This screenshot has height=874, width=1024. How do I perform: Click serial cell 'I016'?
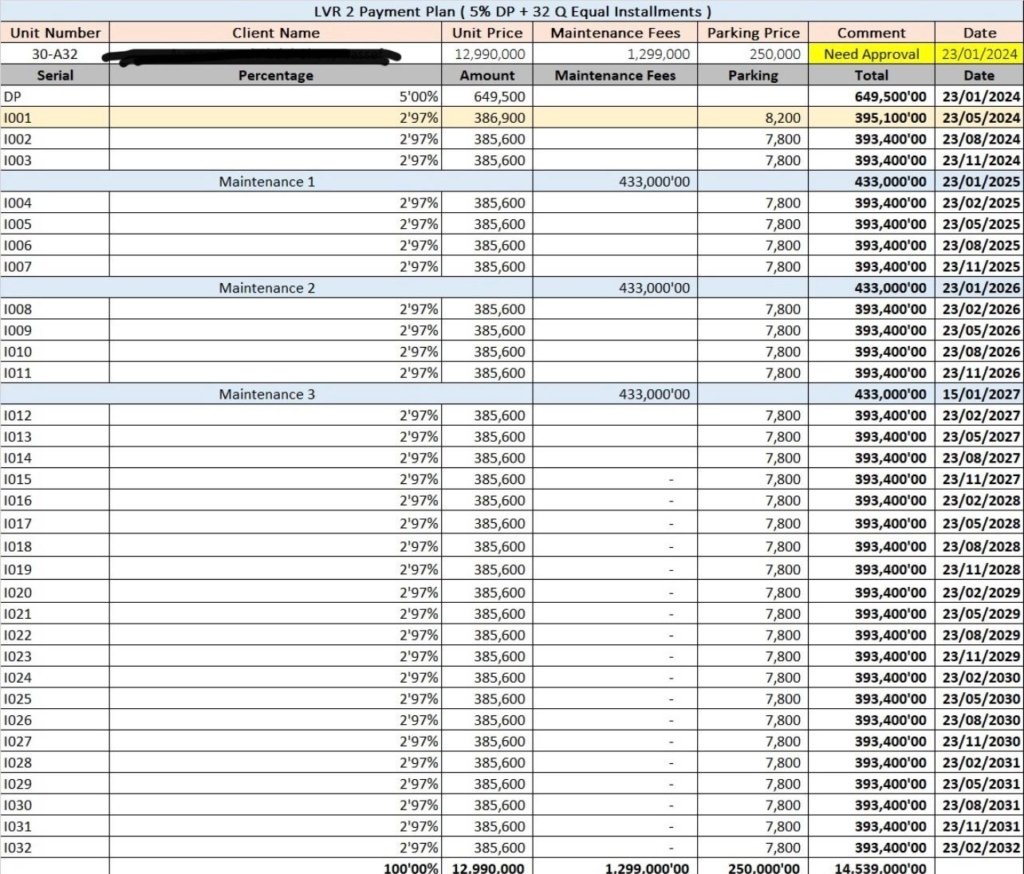[55, 500]
